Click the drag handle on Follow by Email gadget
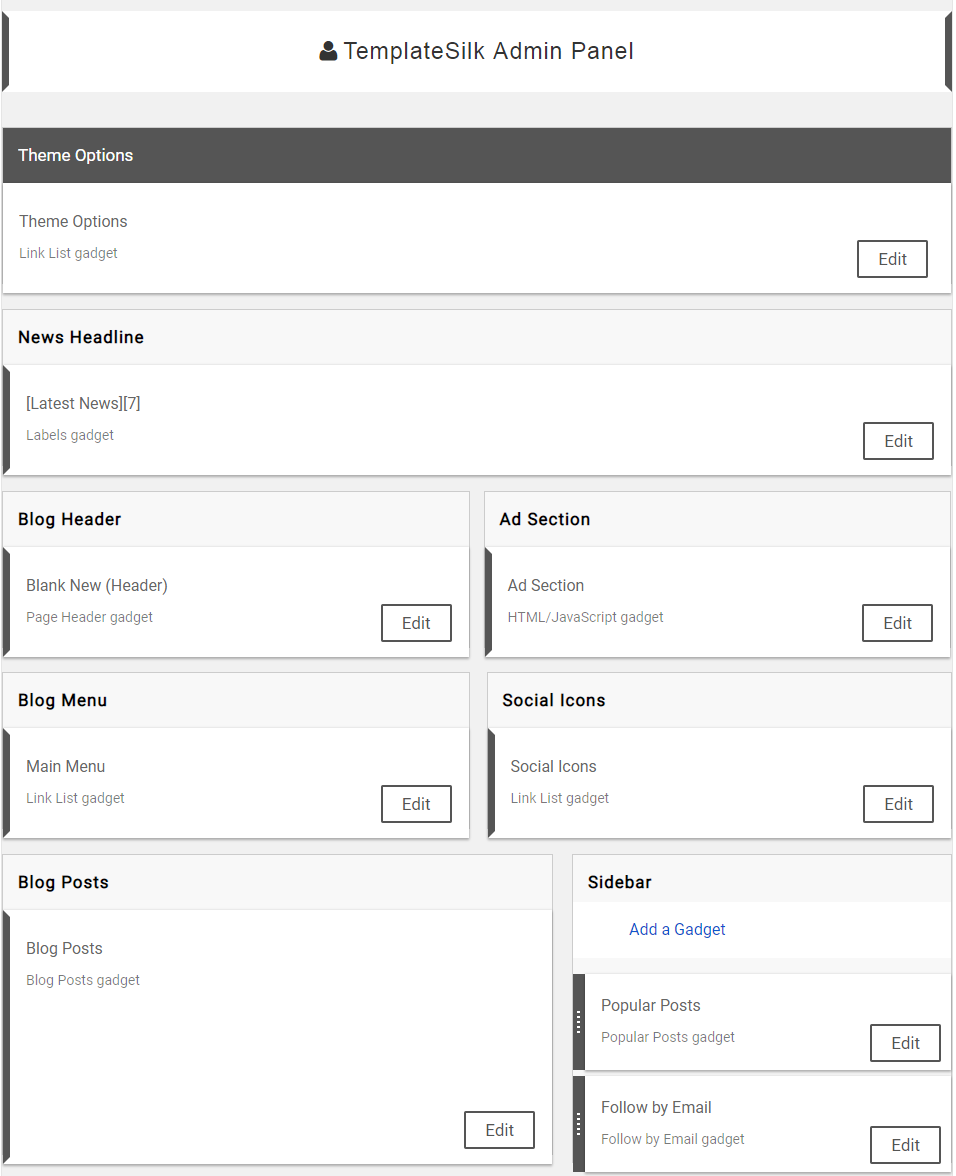This screenshot has height=1176, width=956. [578, 1124]
